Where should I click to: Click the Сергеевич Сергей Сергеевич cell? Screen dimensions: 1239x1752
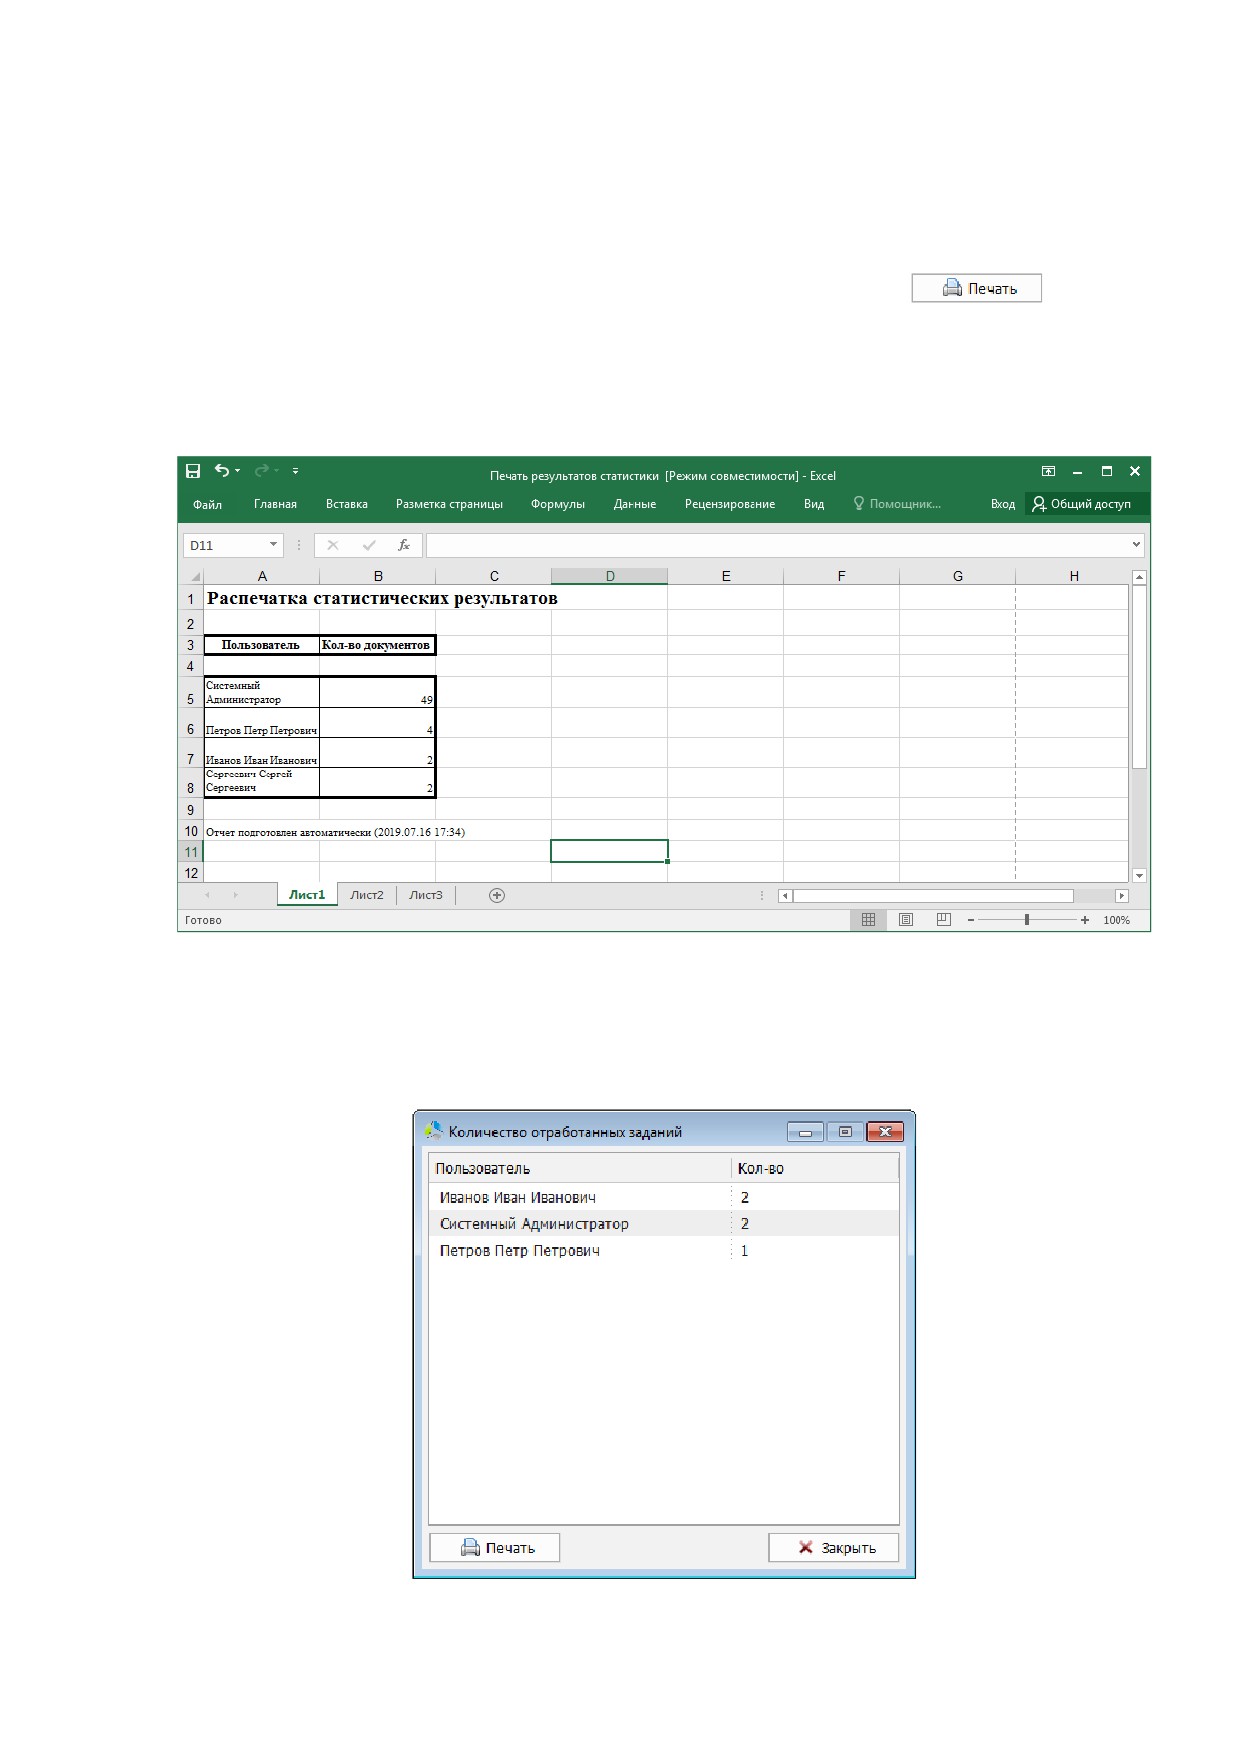pyautogui.click(x=262, y=782)
